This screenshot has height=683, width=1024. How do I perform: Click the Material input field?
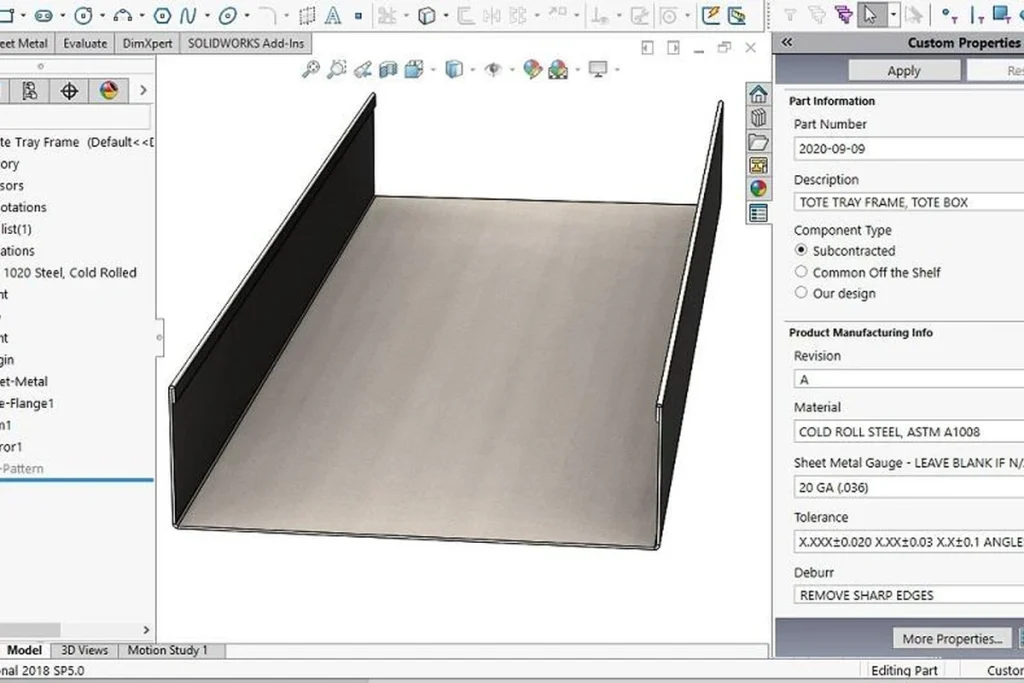[908, 432]
